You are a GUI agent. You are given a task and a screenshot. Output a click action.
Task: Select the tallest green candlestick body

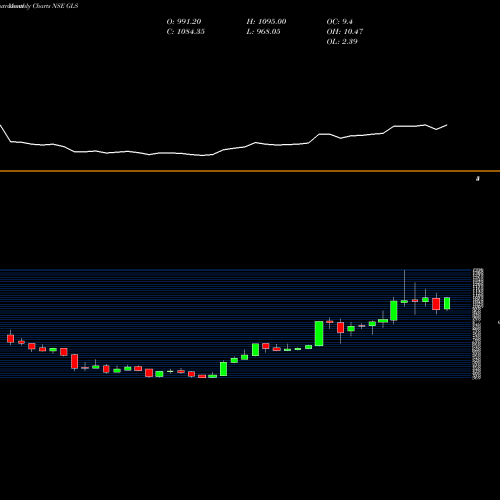pos(319,333)
